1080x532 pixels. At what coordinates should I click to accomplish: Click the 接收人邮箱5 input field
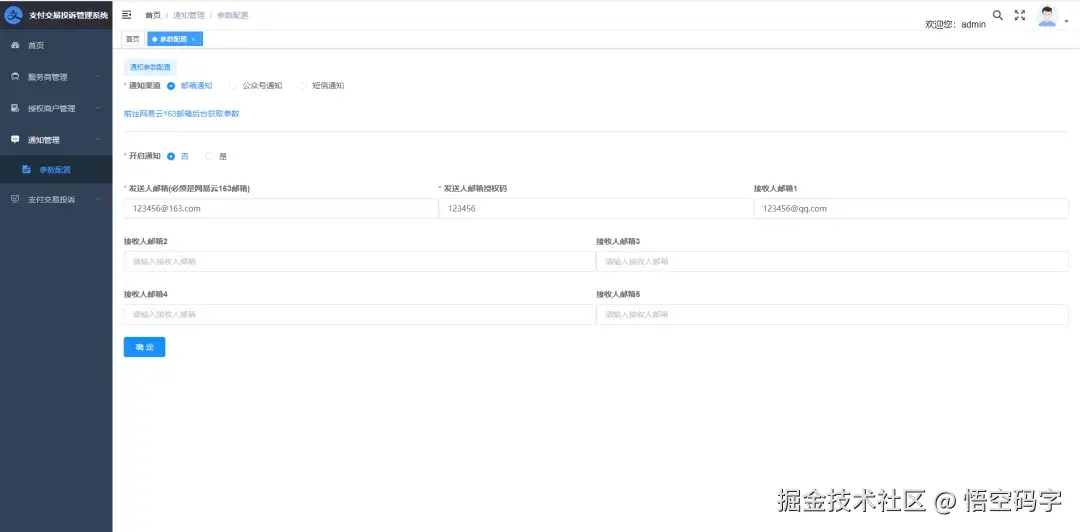coord(832,314)
